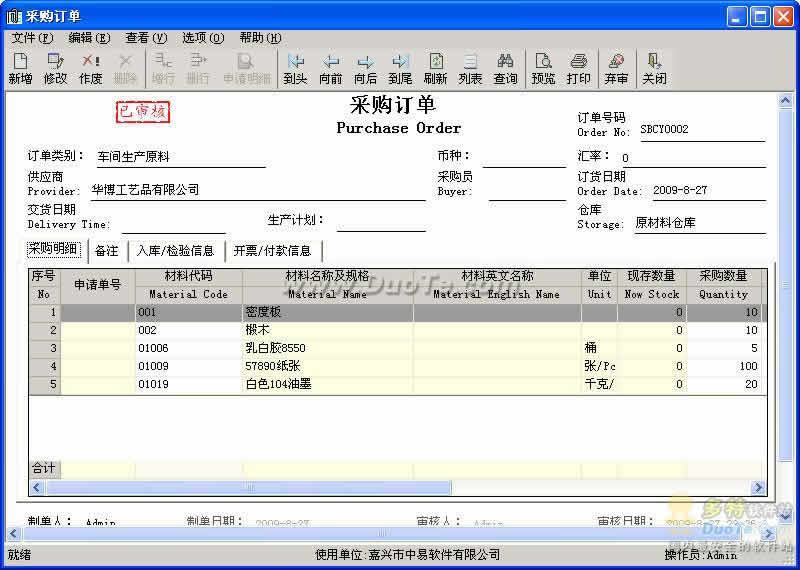The height and width of the screenshot is (570, 800).
Task: Click material code cell 01006
Action: pos(188,348)
